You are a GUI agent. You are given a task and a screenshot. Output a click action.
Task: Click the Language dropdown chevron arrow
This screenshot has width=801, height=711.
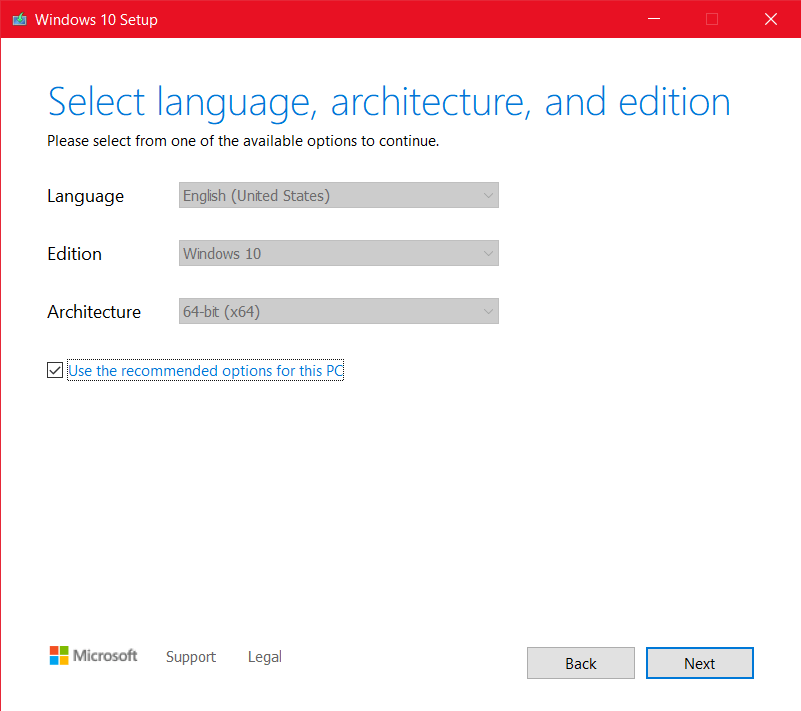tap(488, 196)
